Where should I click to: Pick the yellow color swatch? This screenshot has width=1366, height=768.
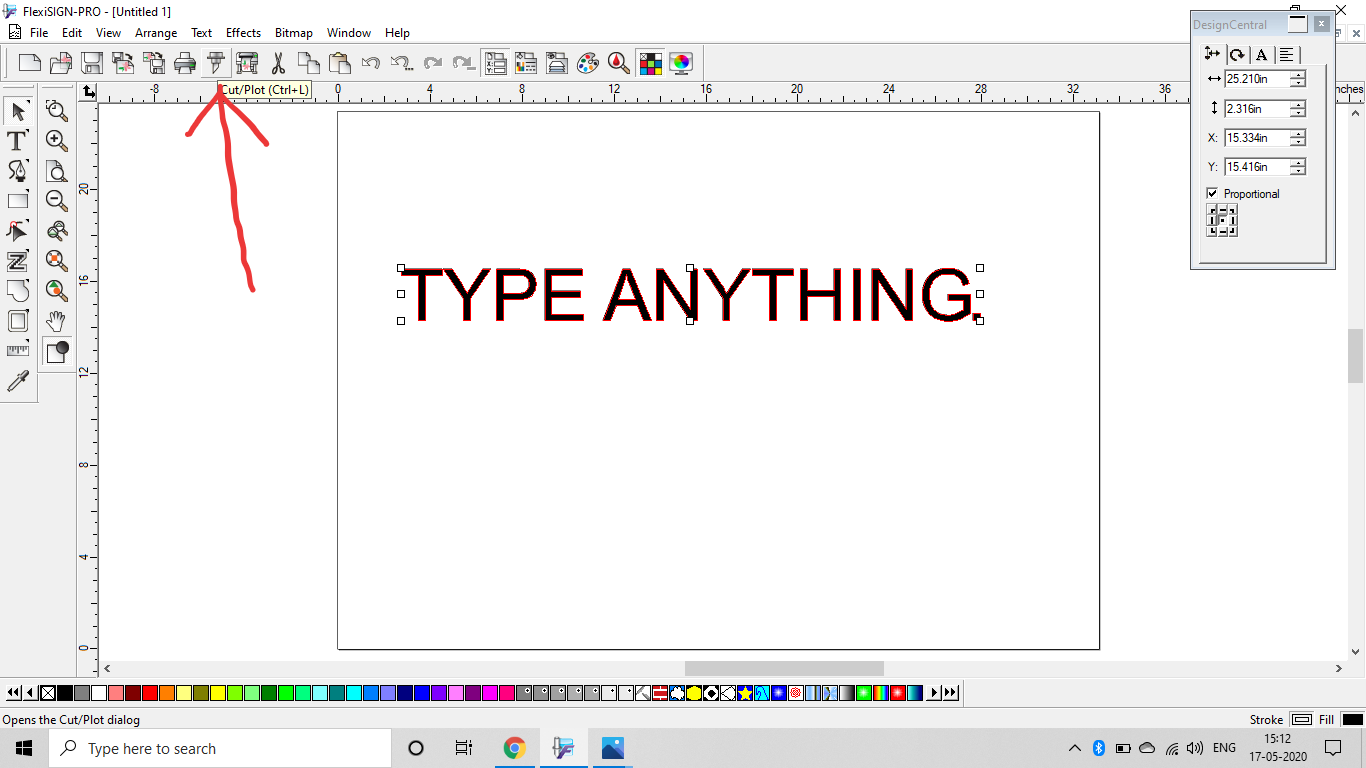tap(218, 692)
